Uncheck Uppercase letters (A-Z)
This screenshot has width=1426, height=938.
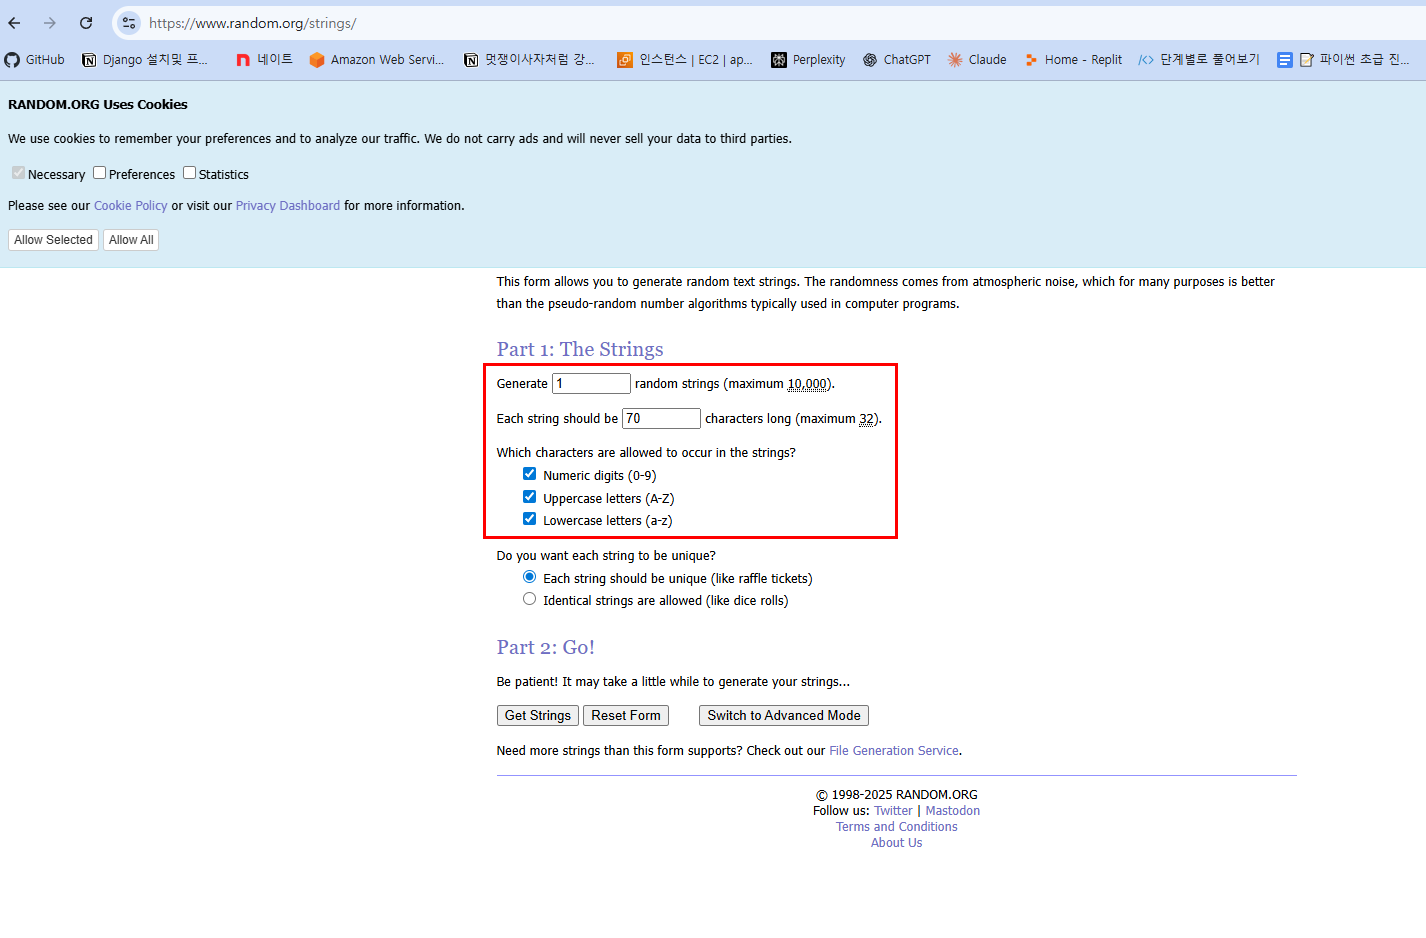pyautogui.click(x=530, y=497)
